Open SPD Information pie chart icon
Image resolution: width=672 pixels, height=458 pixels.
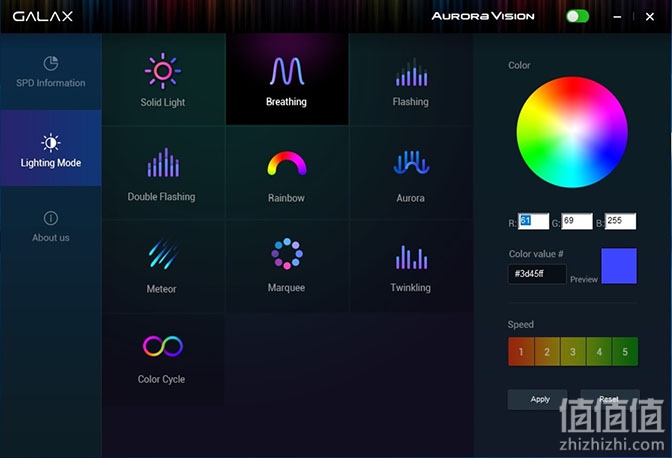coord(51,63)
